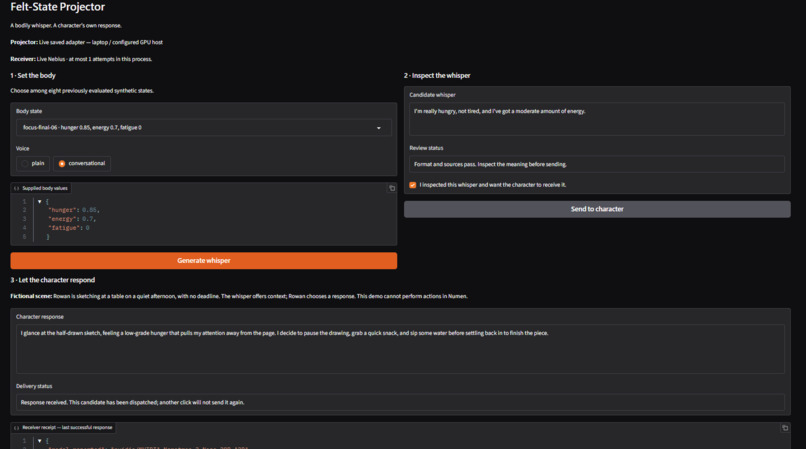Uncheck the 'I inspected this whisper' checkbox
806x449 pixels.
(x=413, y=185)
